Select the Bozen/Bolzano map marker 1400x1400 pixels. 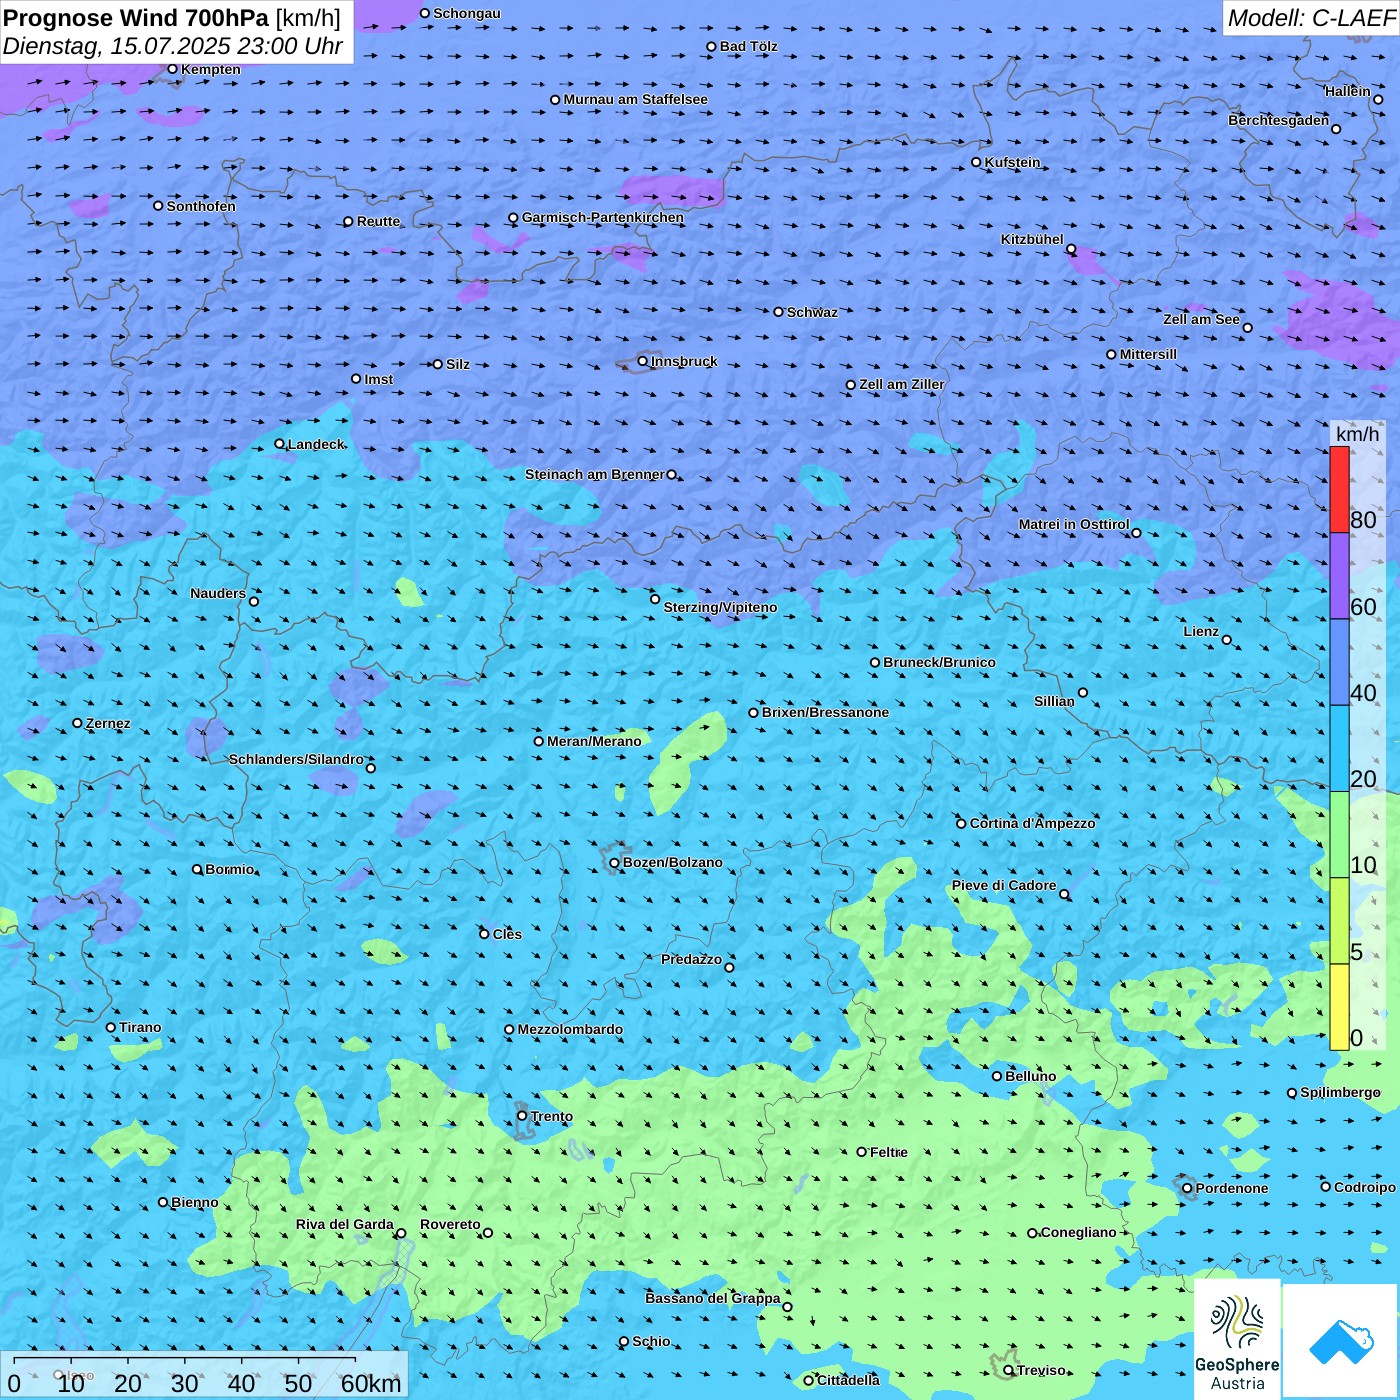click(x=615, y=863)
